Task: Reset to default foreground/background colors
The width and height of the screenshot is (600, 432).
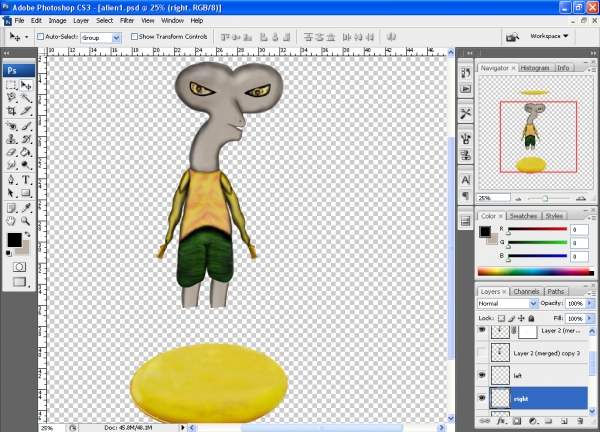Action: coord(8,253)
